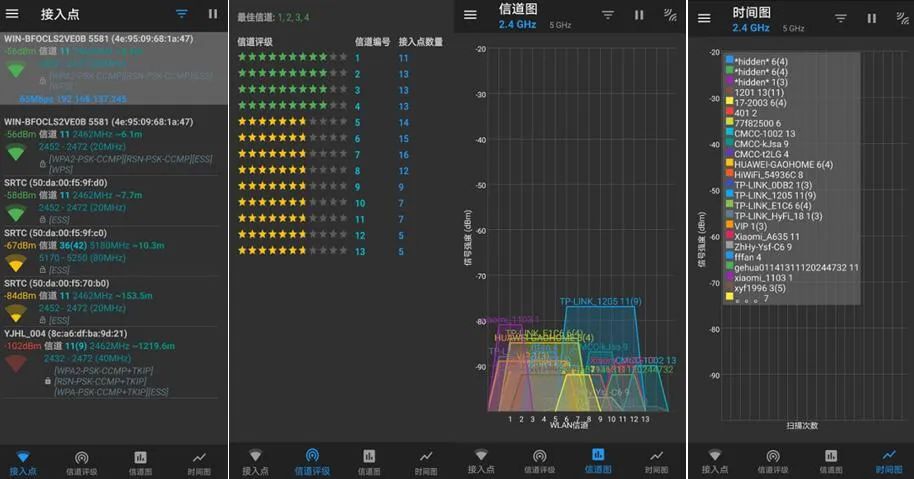The width and height of the screenshot is (914, 479).
Task: Pause scanning on the 信道图 screen
Action: point(639,15)
